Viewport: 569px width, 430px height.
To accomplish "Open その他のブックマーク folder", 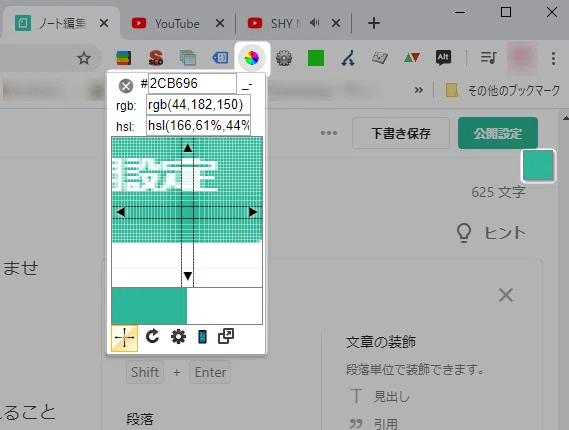I will click(x=503, y=90).
